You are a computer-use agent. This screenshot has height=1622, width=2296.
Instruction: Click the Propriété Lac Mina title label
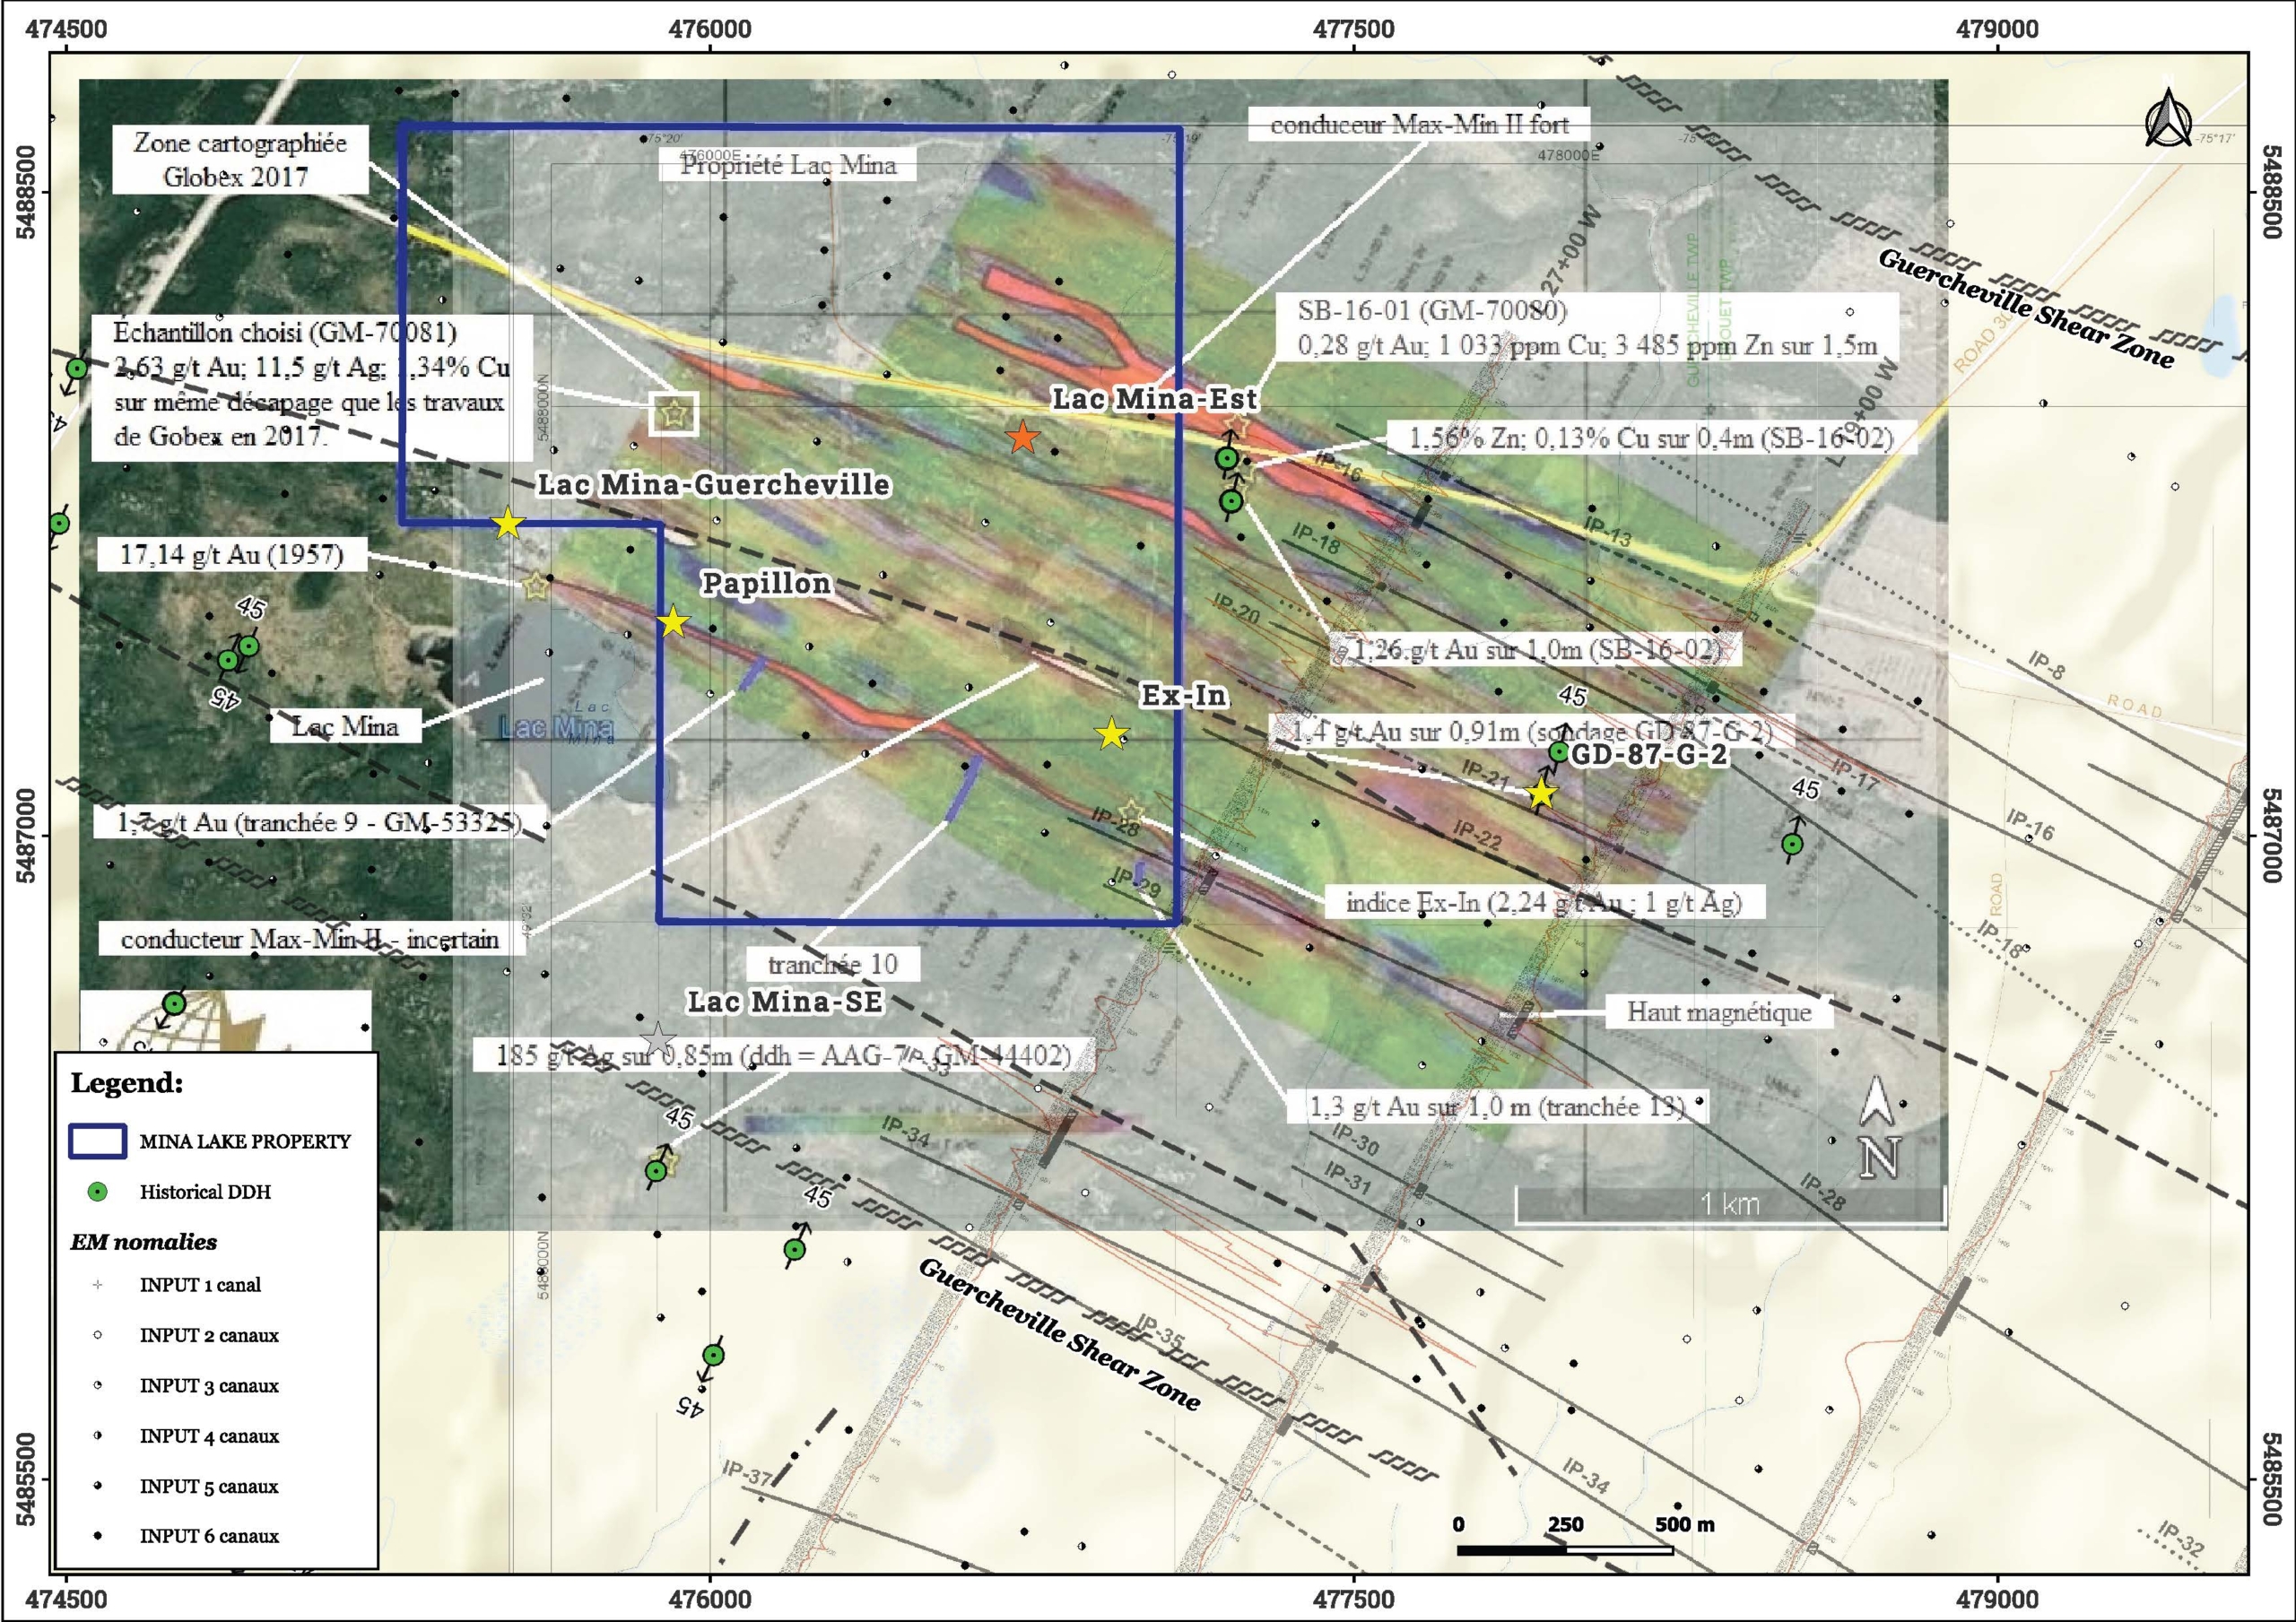coord(788,165)
